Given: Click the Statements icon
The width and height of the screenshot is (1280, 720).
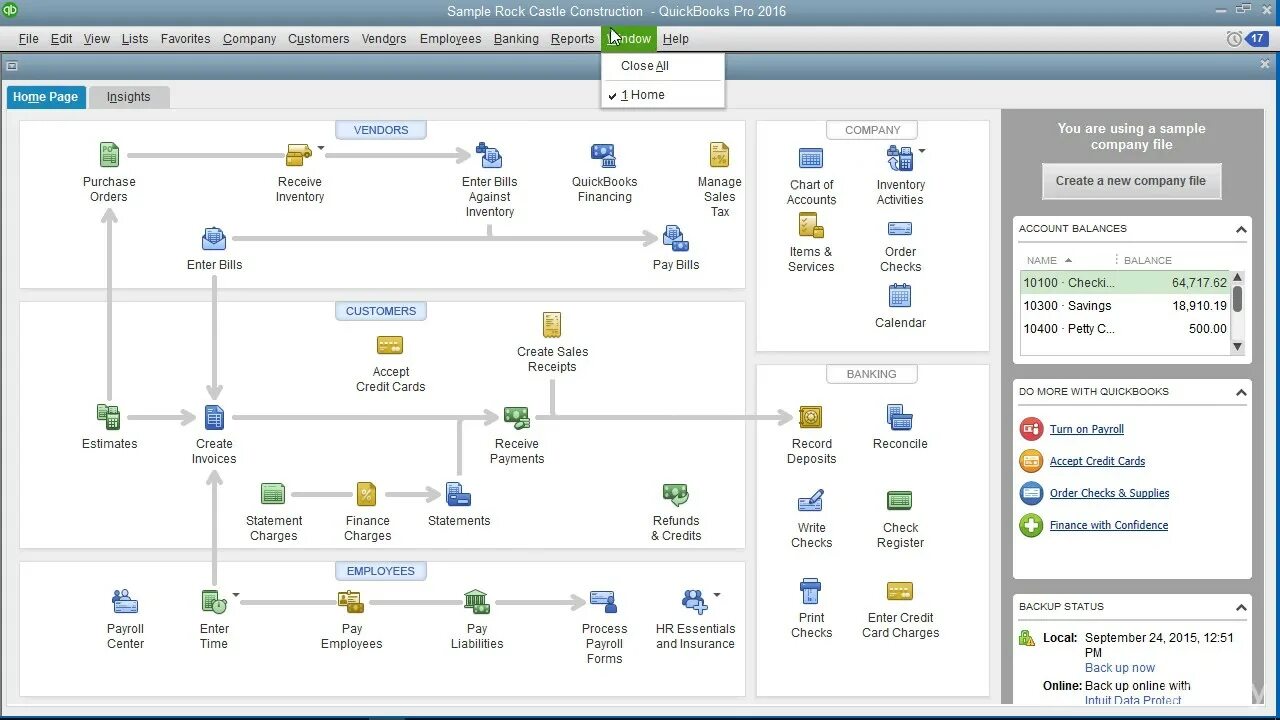Looking at the screenshot, I should coord(458,494).
